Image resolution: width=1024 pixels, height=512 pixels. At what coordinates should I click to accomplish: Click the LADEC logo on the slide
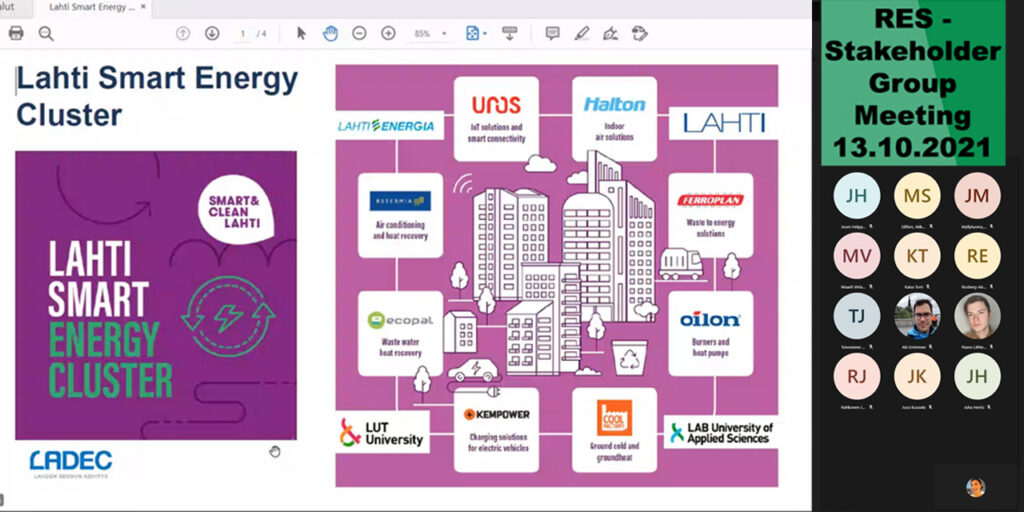click(71, 464)
